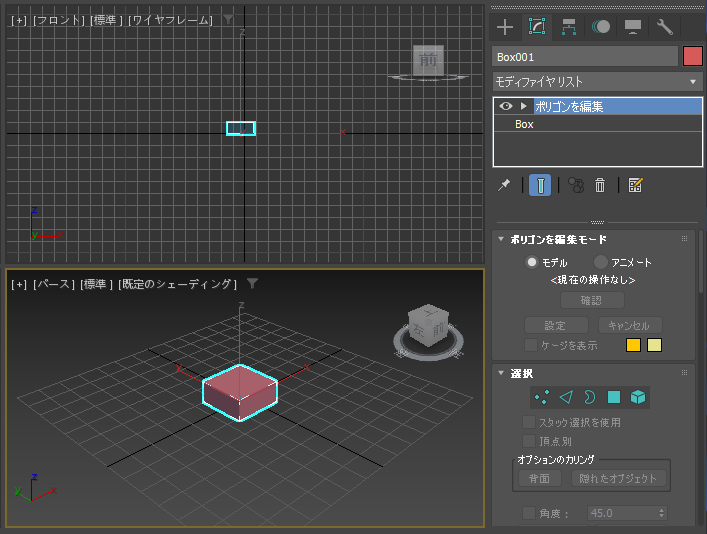Enable the 角度 checkbox
707x534 pixels.
(528, 513)
